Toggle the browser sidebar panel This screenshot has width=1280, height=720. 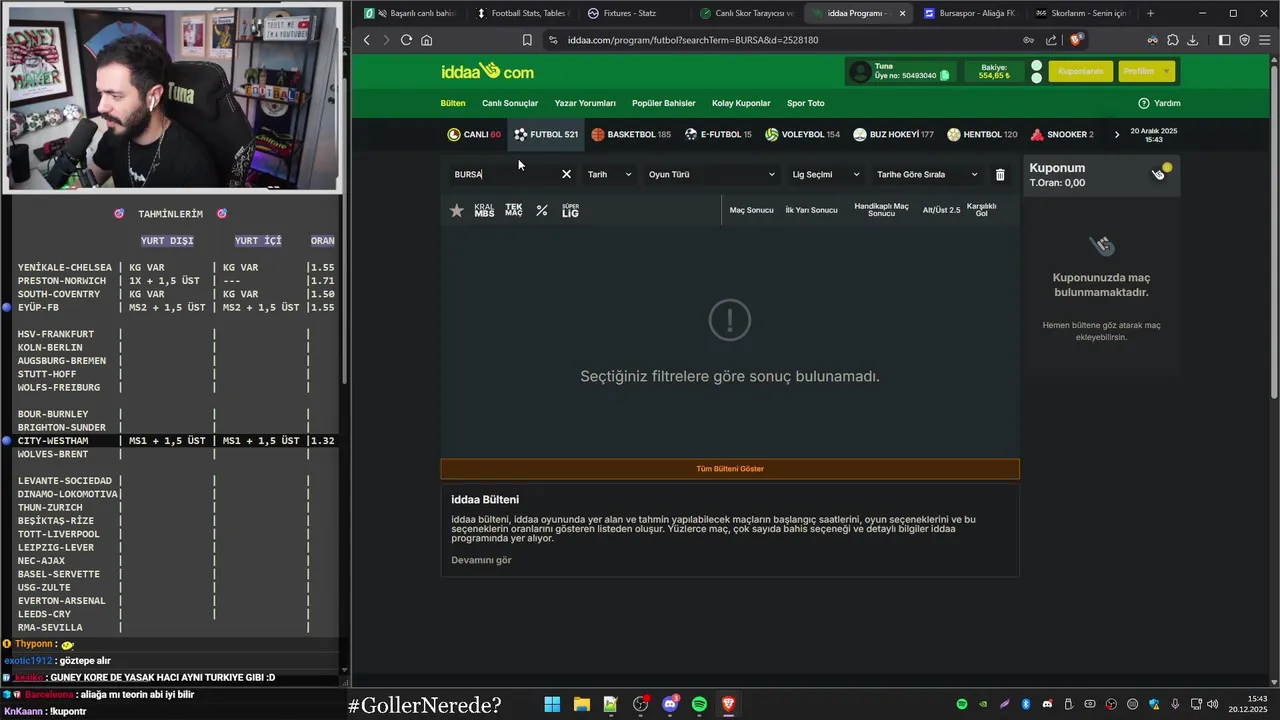coord(1225,40)
